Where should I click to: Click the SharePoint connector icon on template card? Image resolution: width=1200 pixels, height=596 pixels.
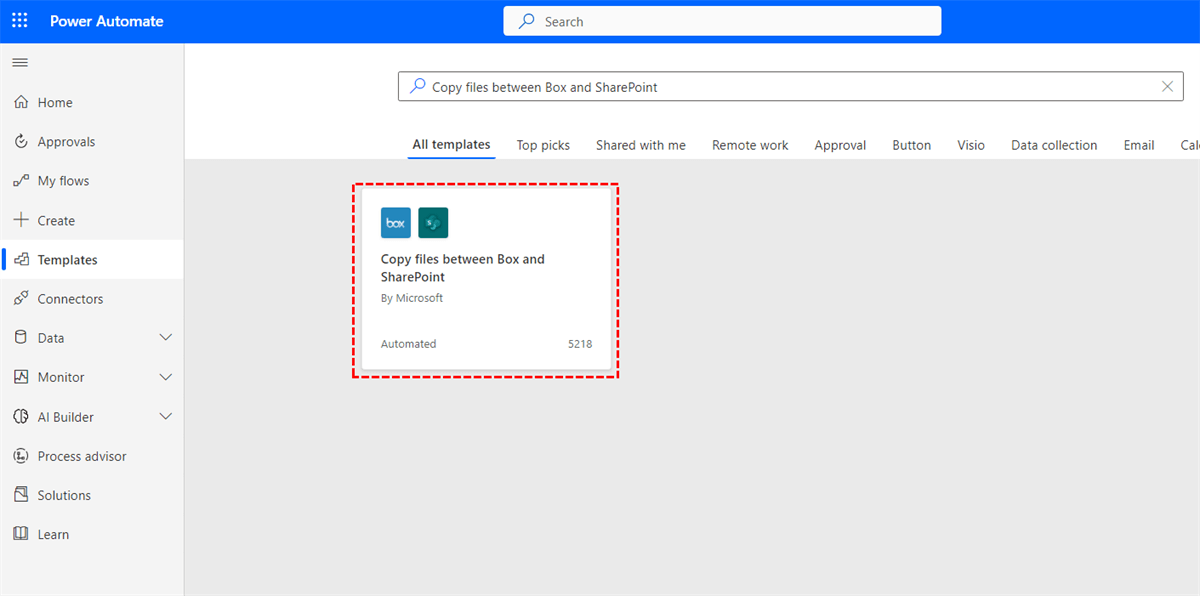point(433,223)
